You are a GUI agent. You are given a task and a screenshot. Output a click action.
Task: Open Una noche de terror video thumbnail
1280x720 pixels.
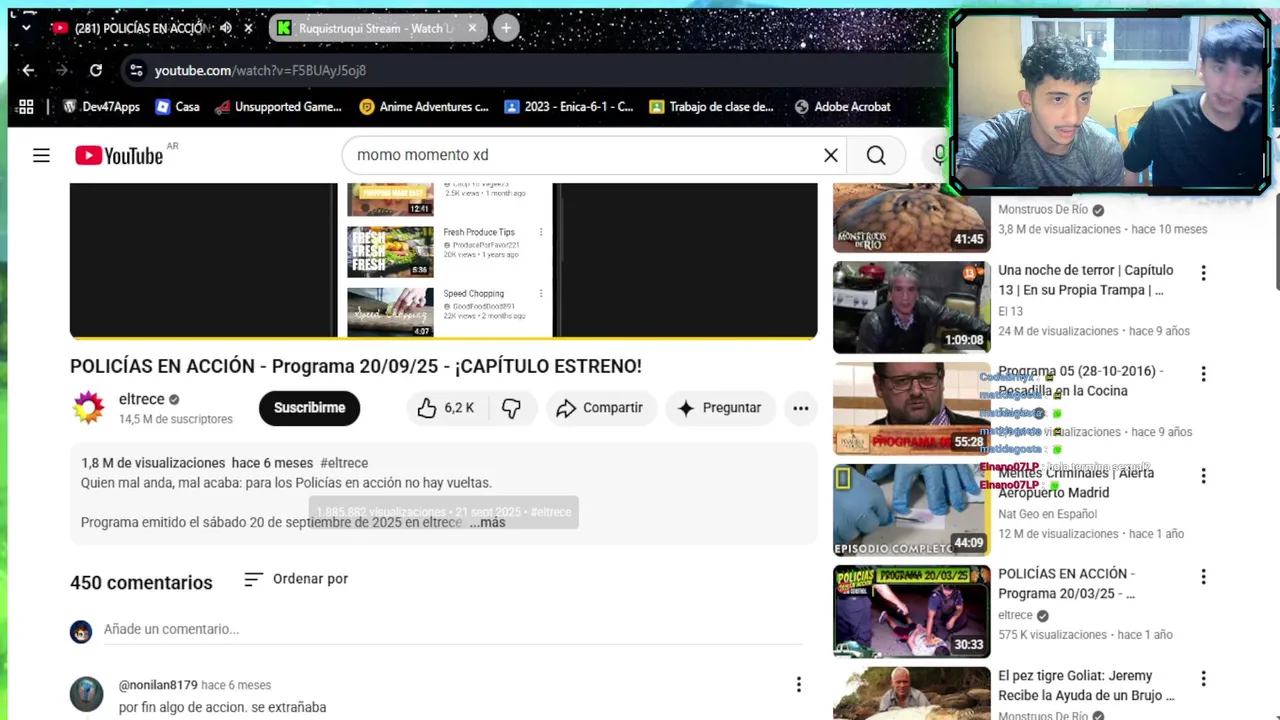click(911, 307)
